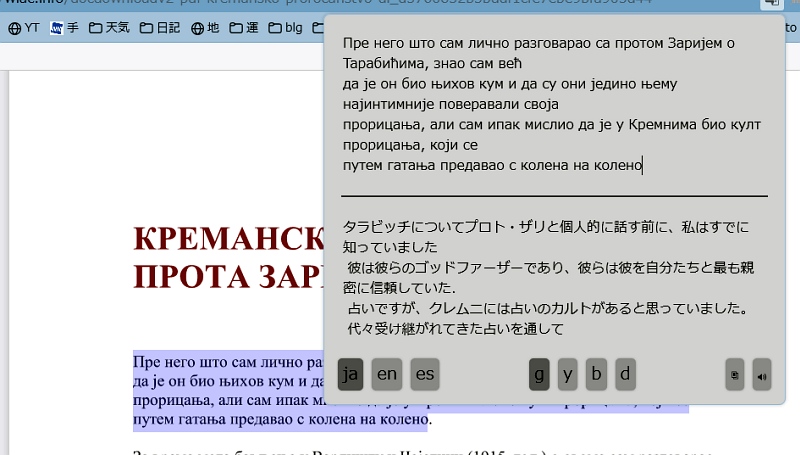Select the 'g' translation engine
The width and height of the screenshot is (800, 455).
click(539, 374)
